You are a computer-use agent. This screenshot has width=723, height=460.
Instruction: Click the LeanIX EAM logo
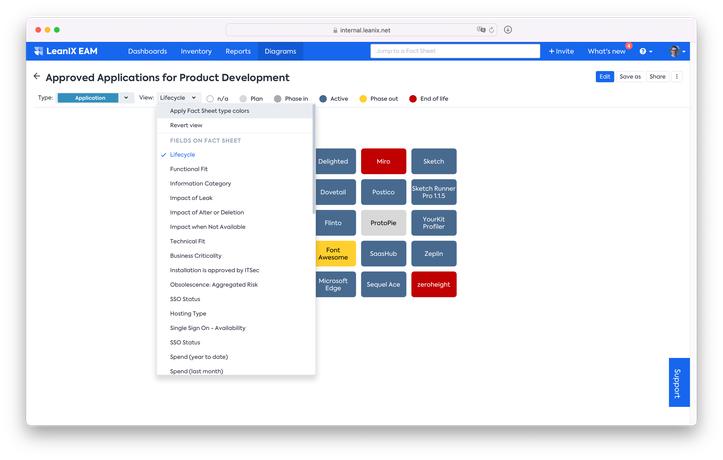[x=66, y=51]
